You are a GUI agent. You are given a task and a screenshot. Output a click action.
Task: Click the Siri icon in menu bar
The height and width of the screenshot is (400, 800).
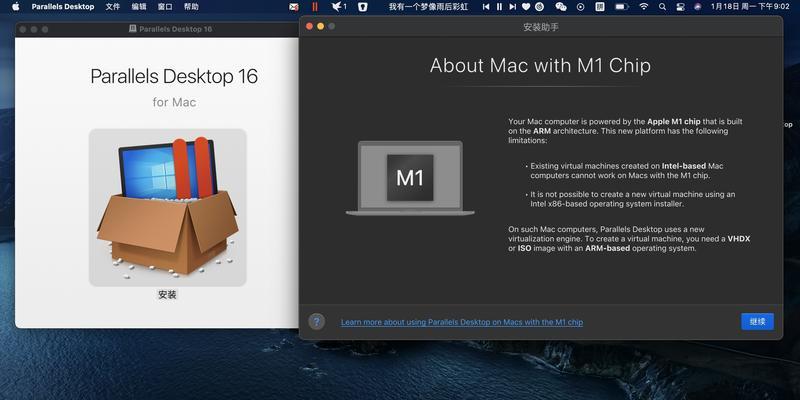(x=697, y=7)
